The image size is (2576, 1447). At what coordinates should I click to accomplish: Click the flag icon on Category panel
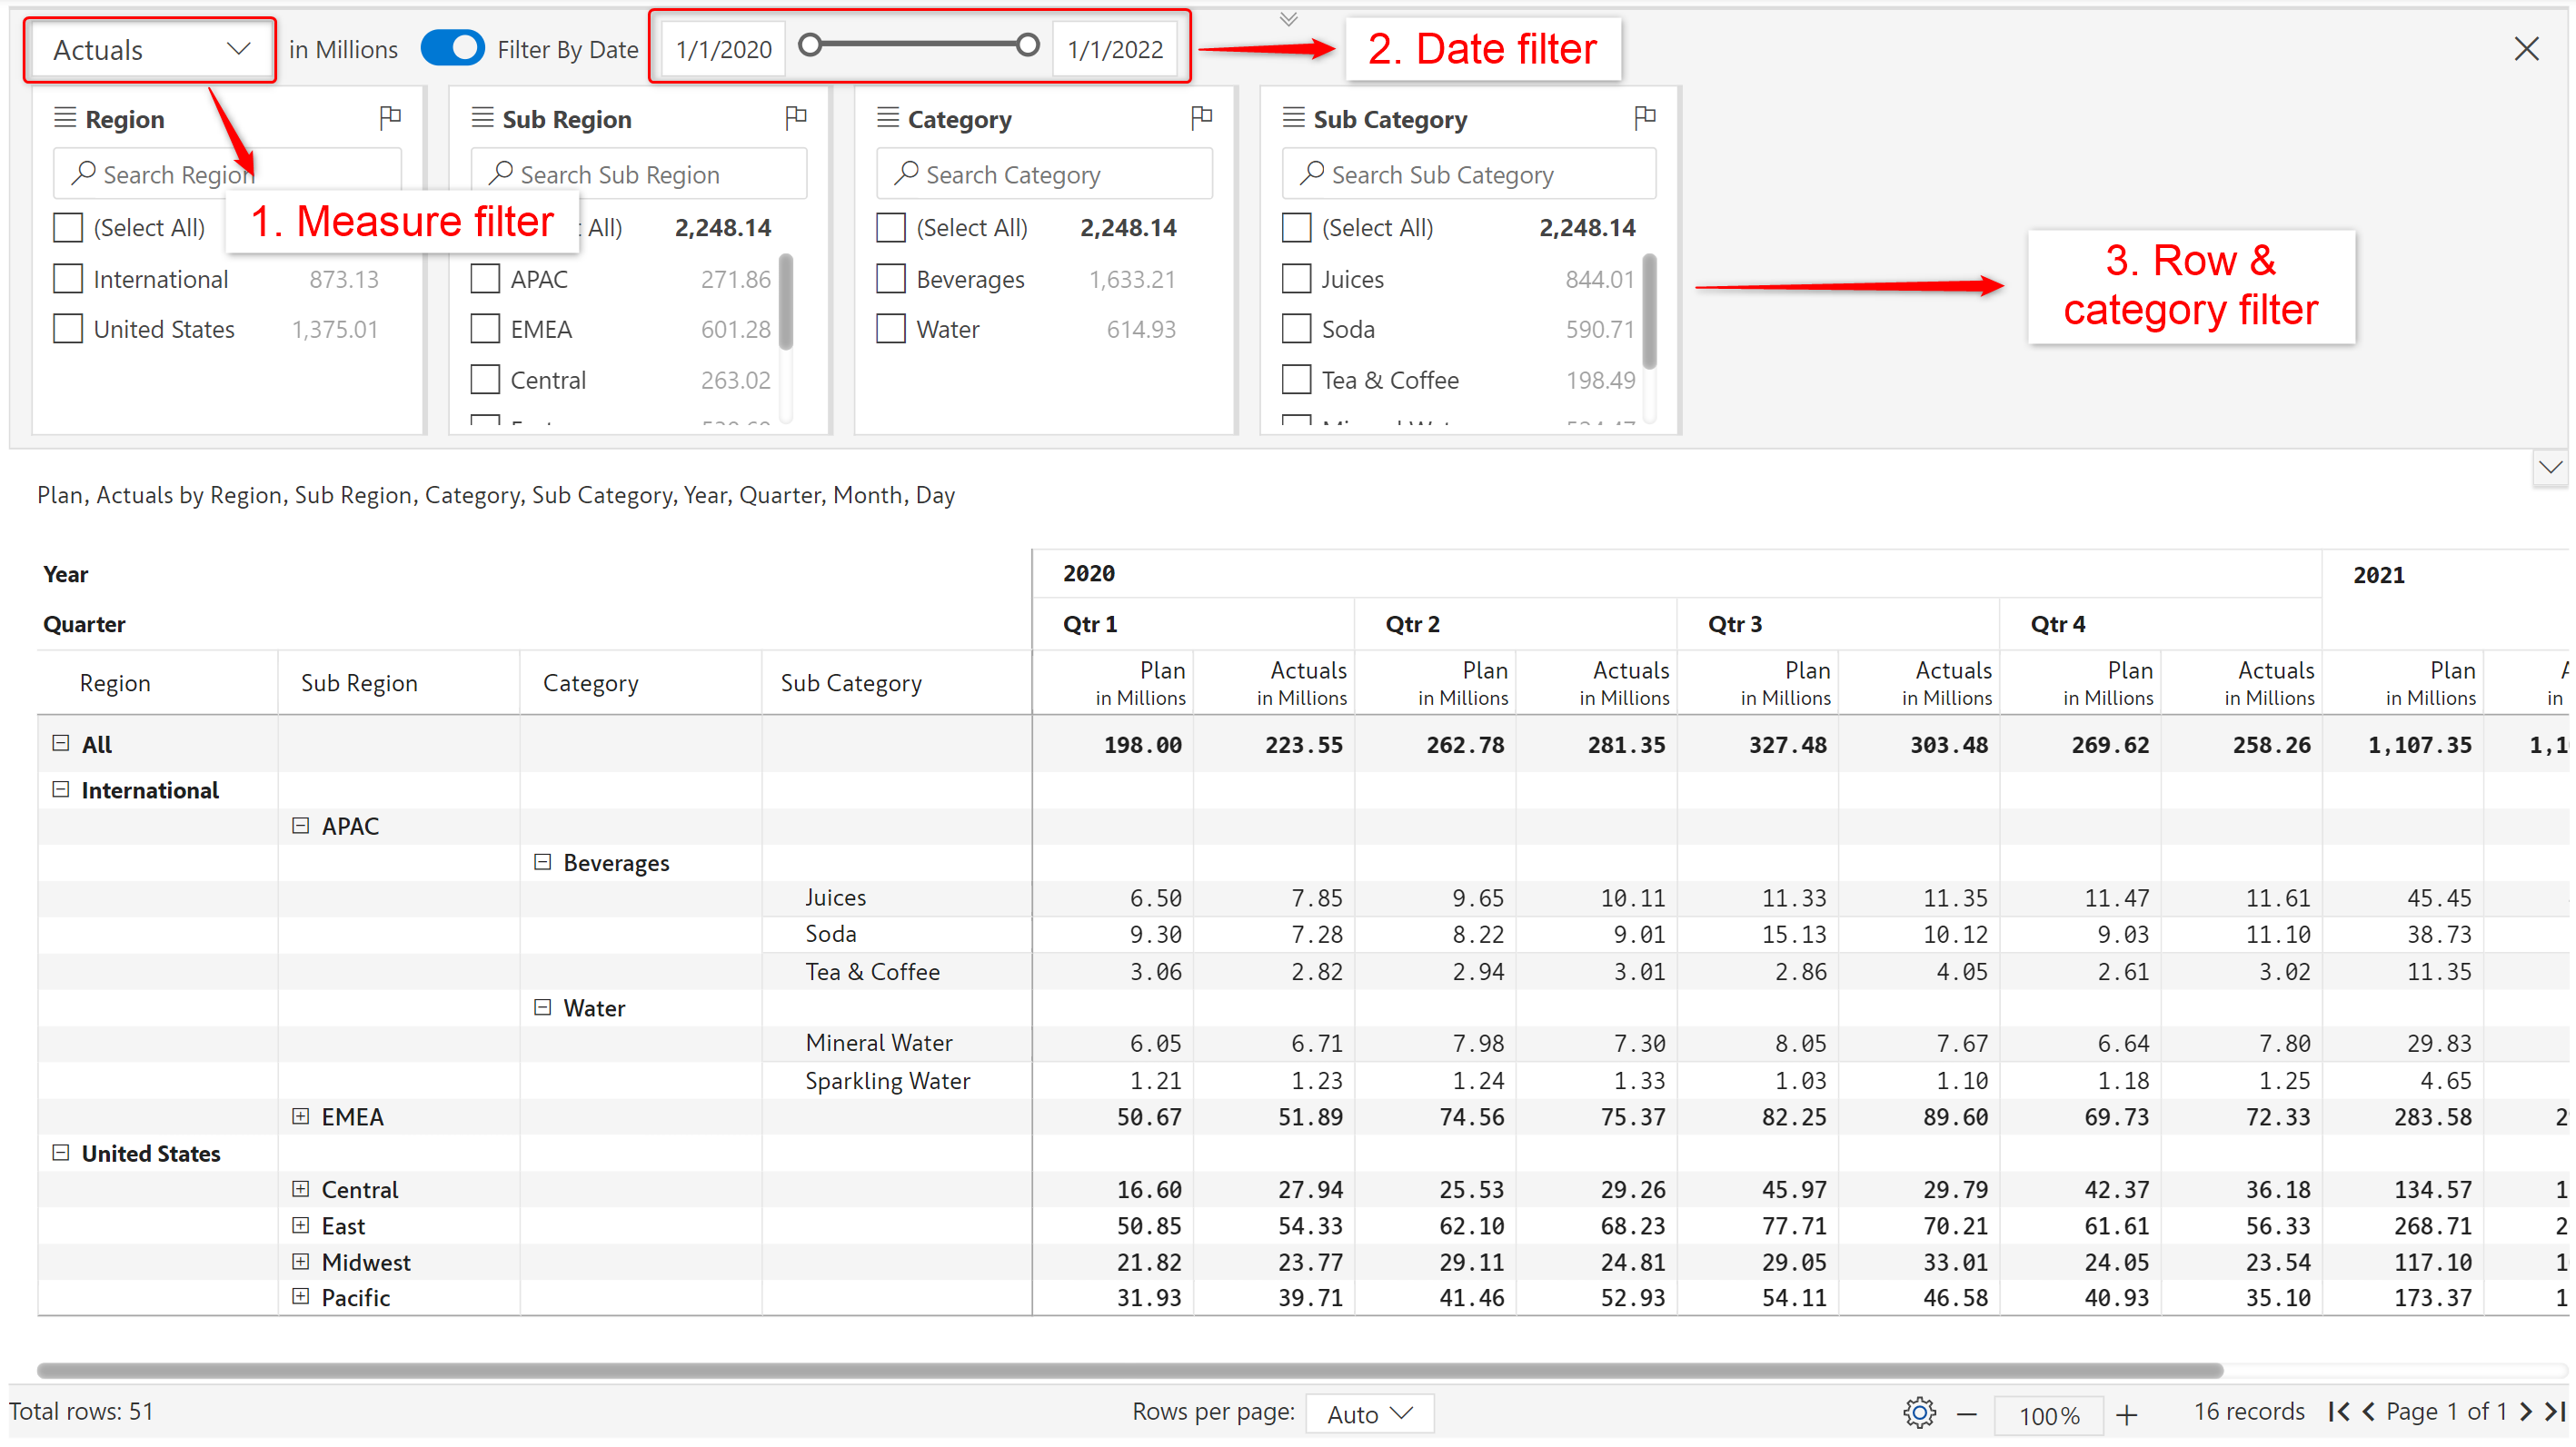(x=1202, y=118)
